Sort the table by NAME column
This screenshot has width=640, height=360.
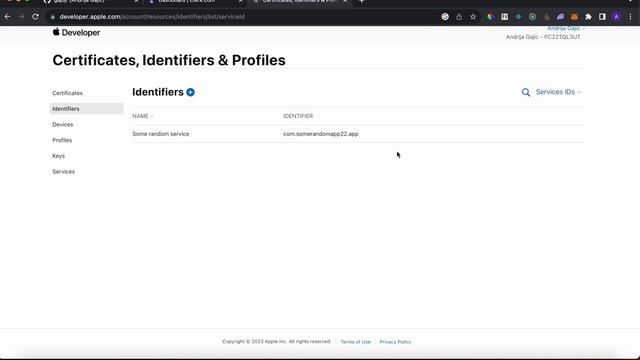[142, 116]
